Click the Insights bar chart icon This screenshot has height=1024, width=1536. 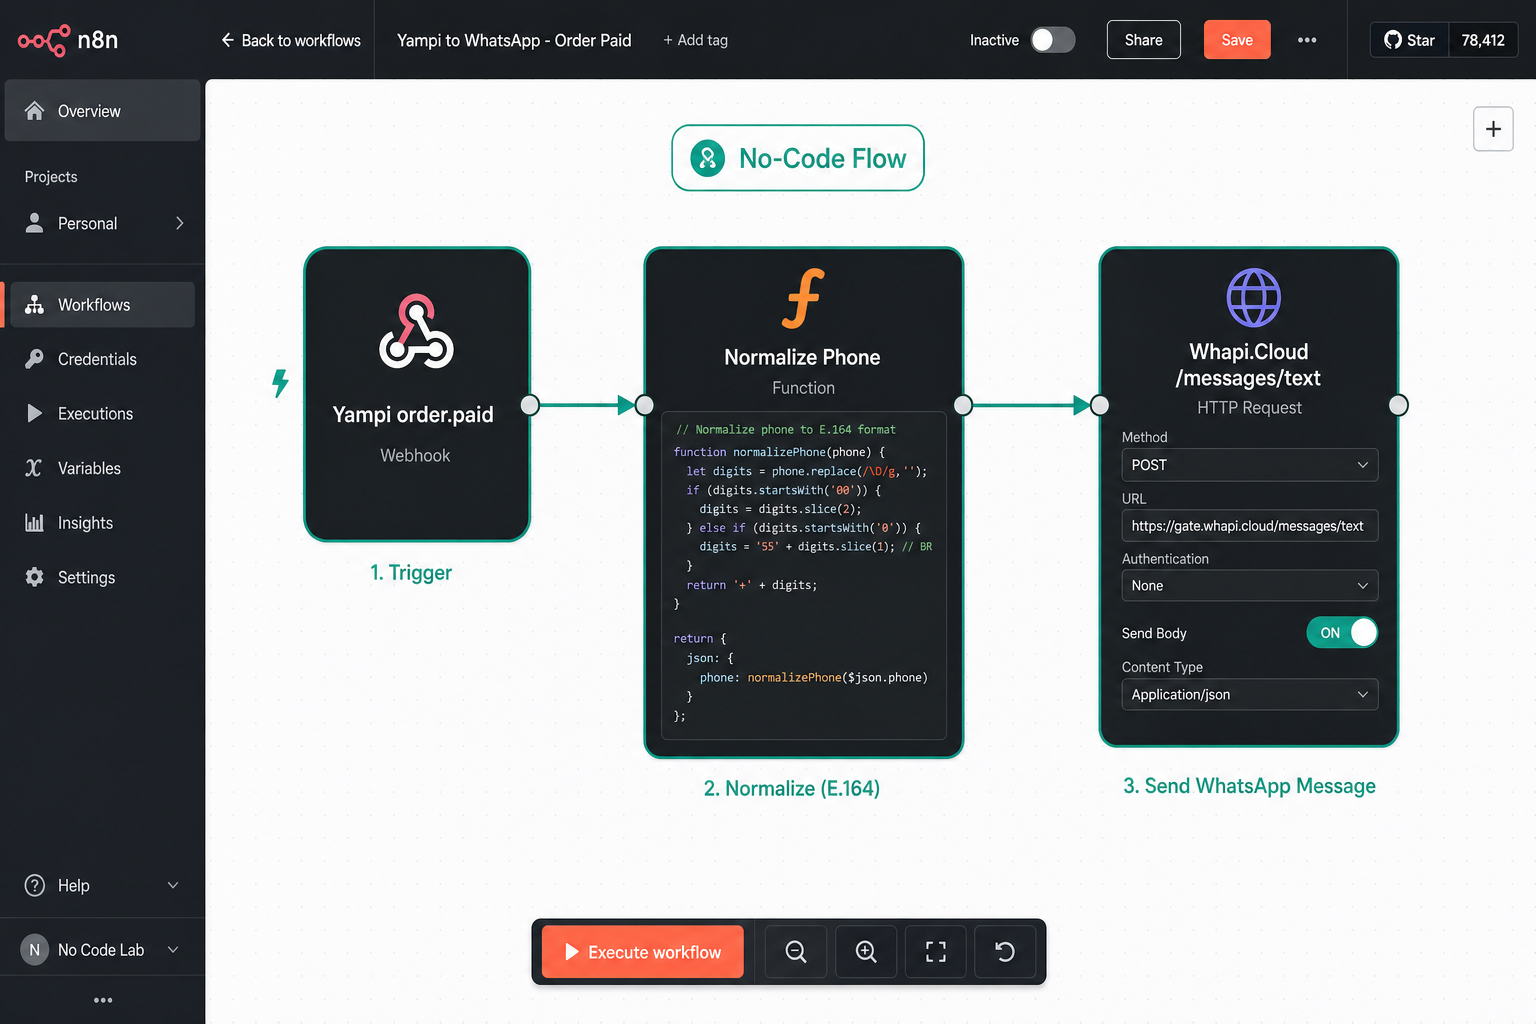point(34,523)
